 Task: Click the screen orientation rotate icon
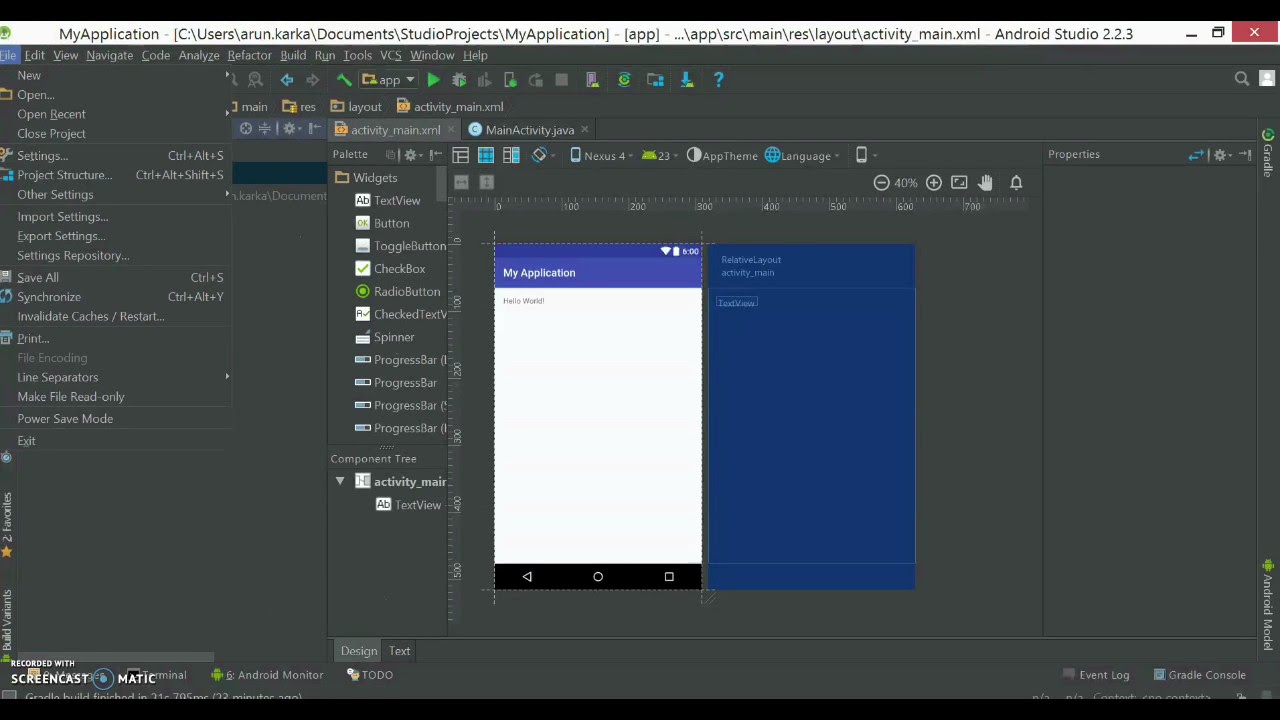541,155
